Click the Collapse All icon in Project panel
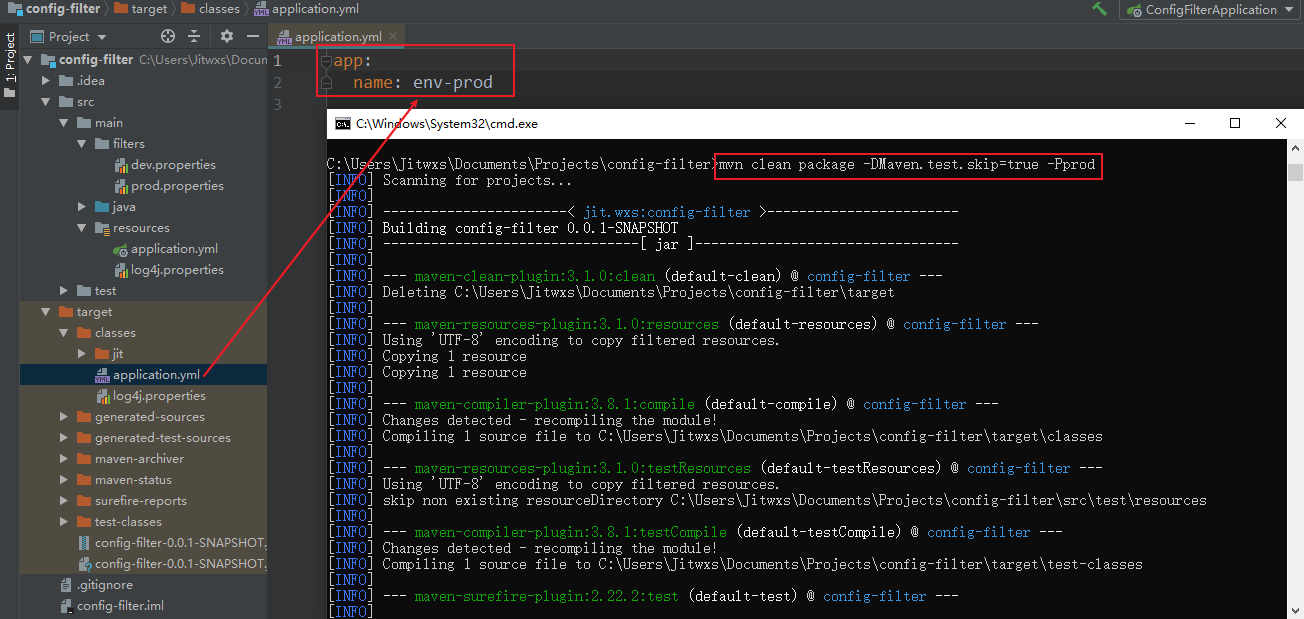The width and height of the screenshot is (1304, 619). (x=196, y=36)
